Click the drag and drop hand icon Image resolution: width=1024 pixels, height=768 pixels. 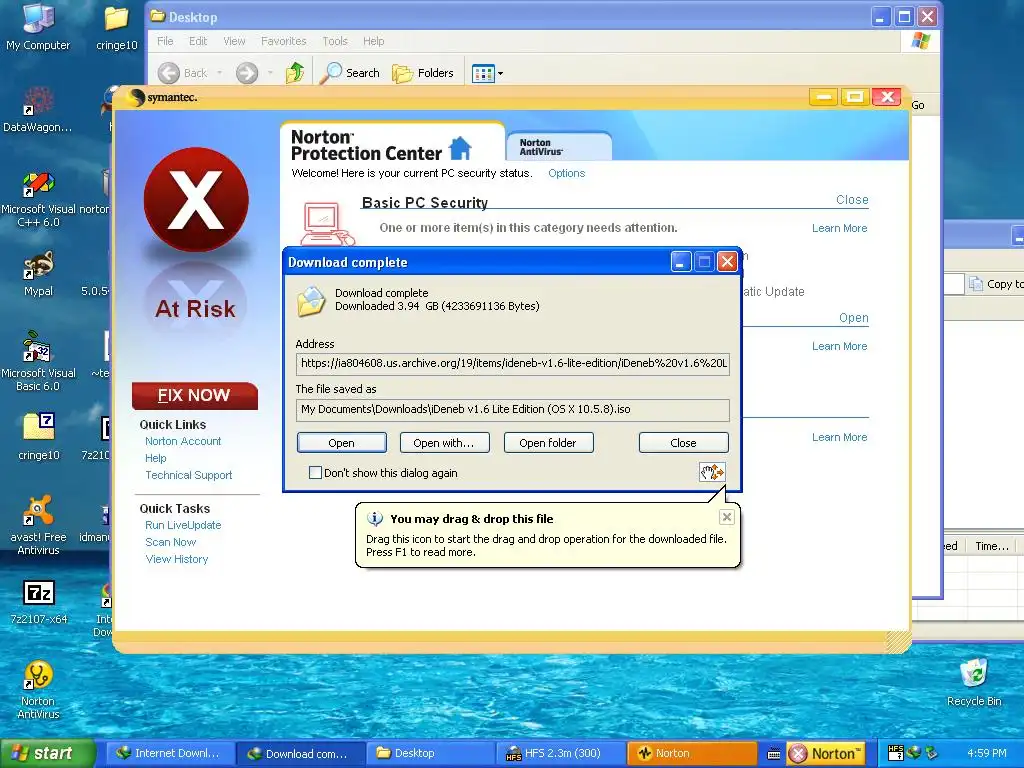click(712, 472)
